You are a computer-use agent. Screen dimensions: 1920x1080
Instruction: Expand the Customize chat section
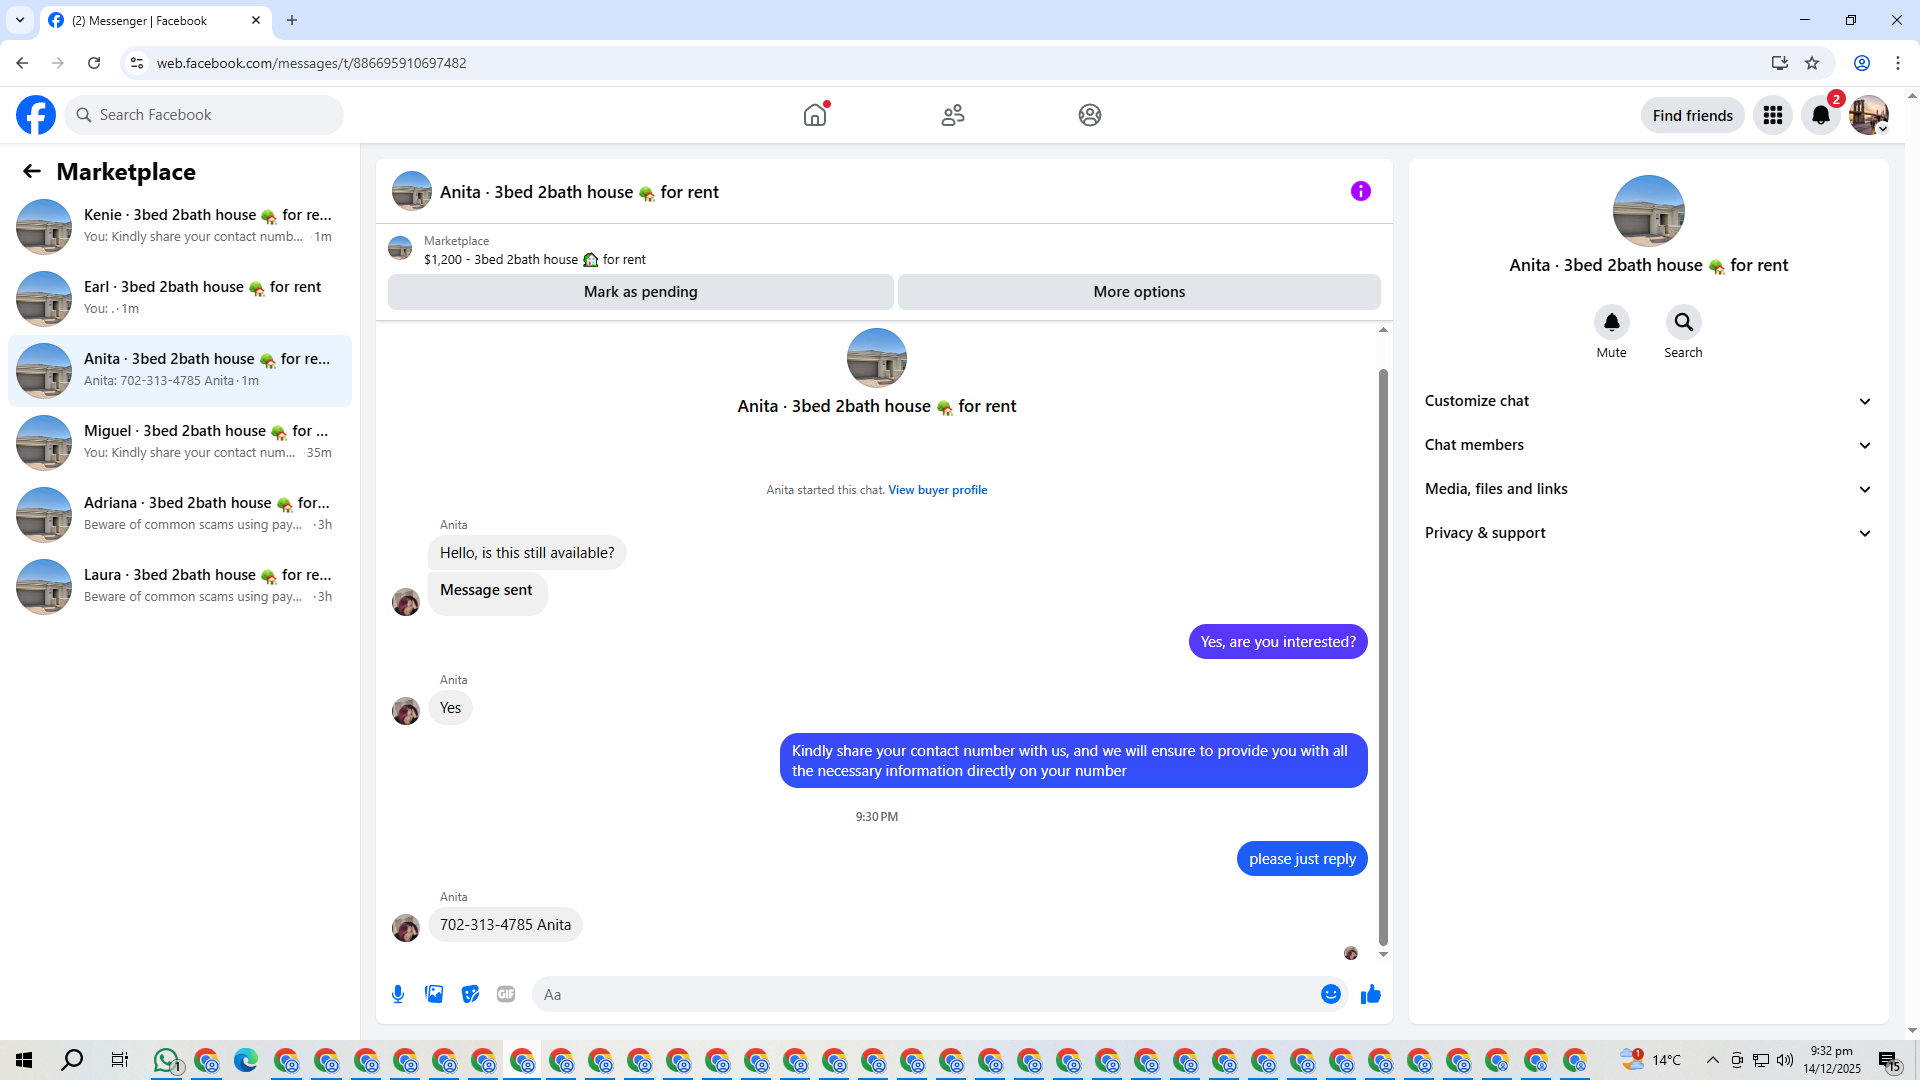pyautogui.click(x=1647, y=401)
